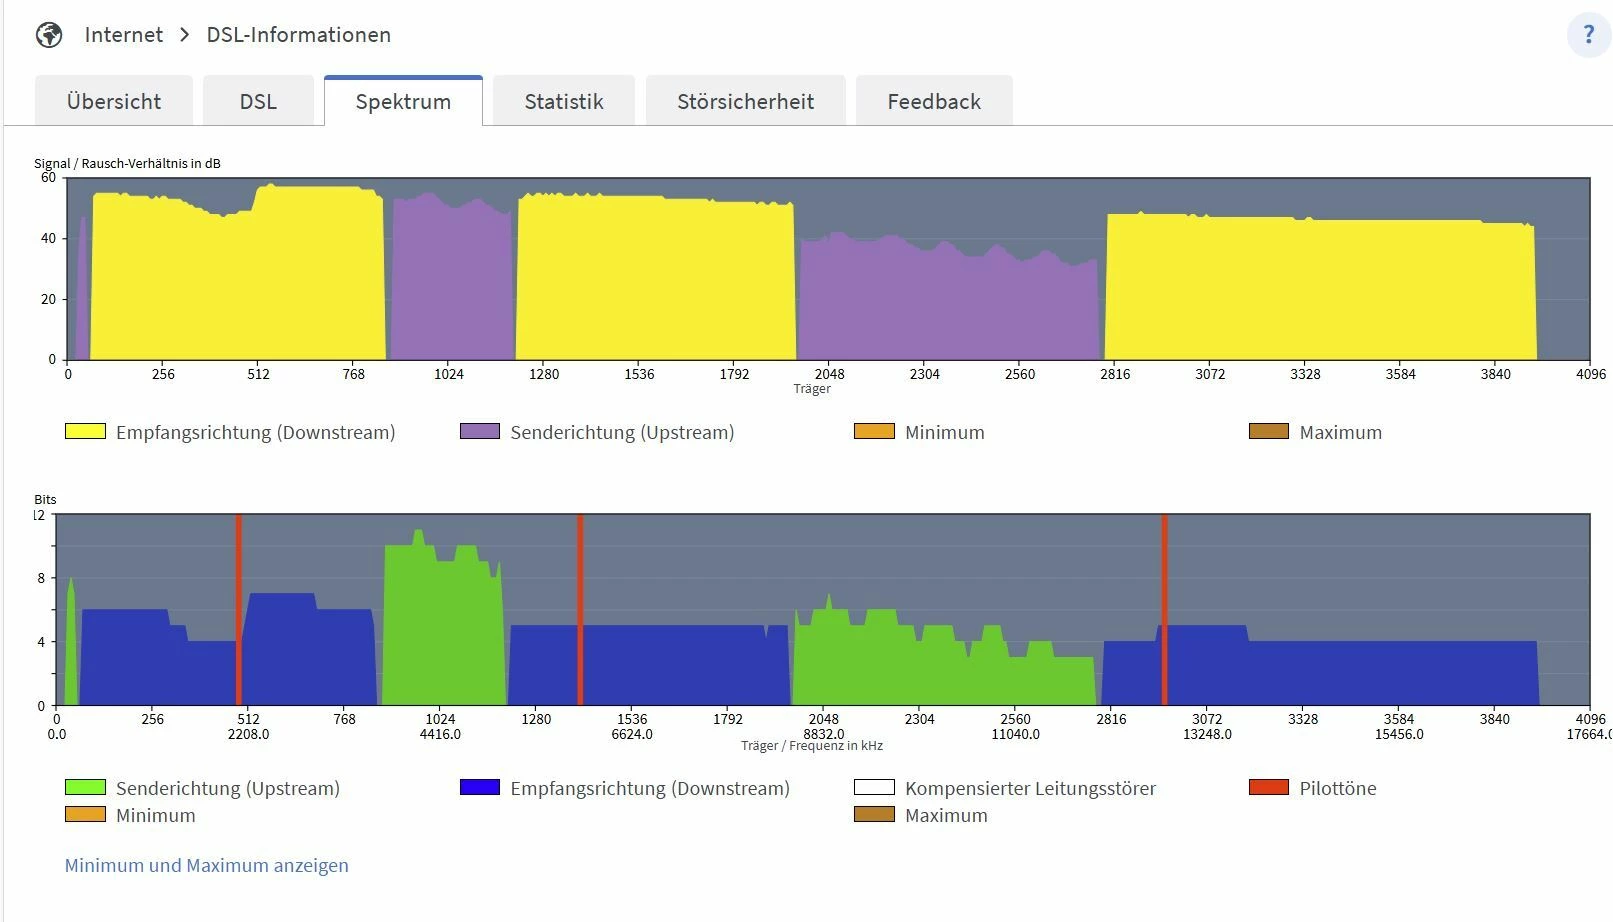This screenshot has height=922, width=1613.
Task: Click Minimum und Maximum anzeigen link
Action: coord(207,865)
